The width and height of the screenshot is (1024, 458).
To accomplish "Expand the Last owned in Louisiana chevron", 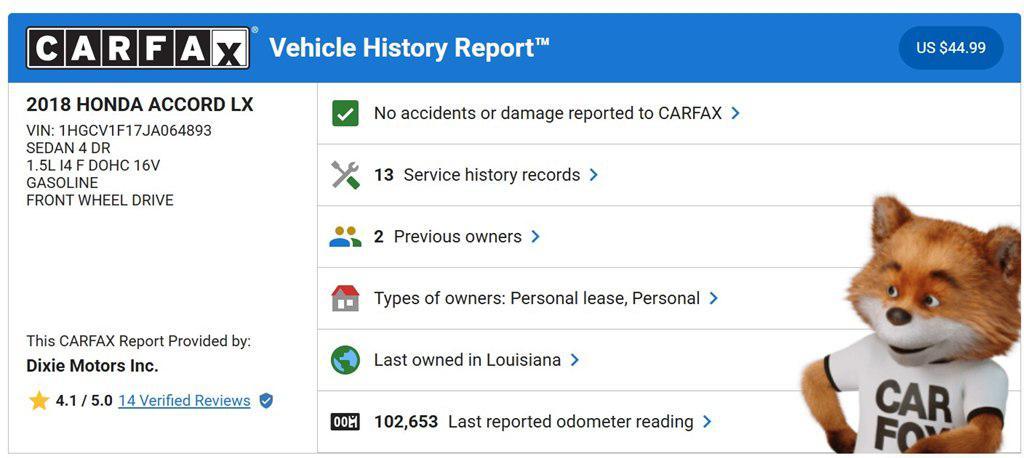I will 574,360.
